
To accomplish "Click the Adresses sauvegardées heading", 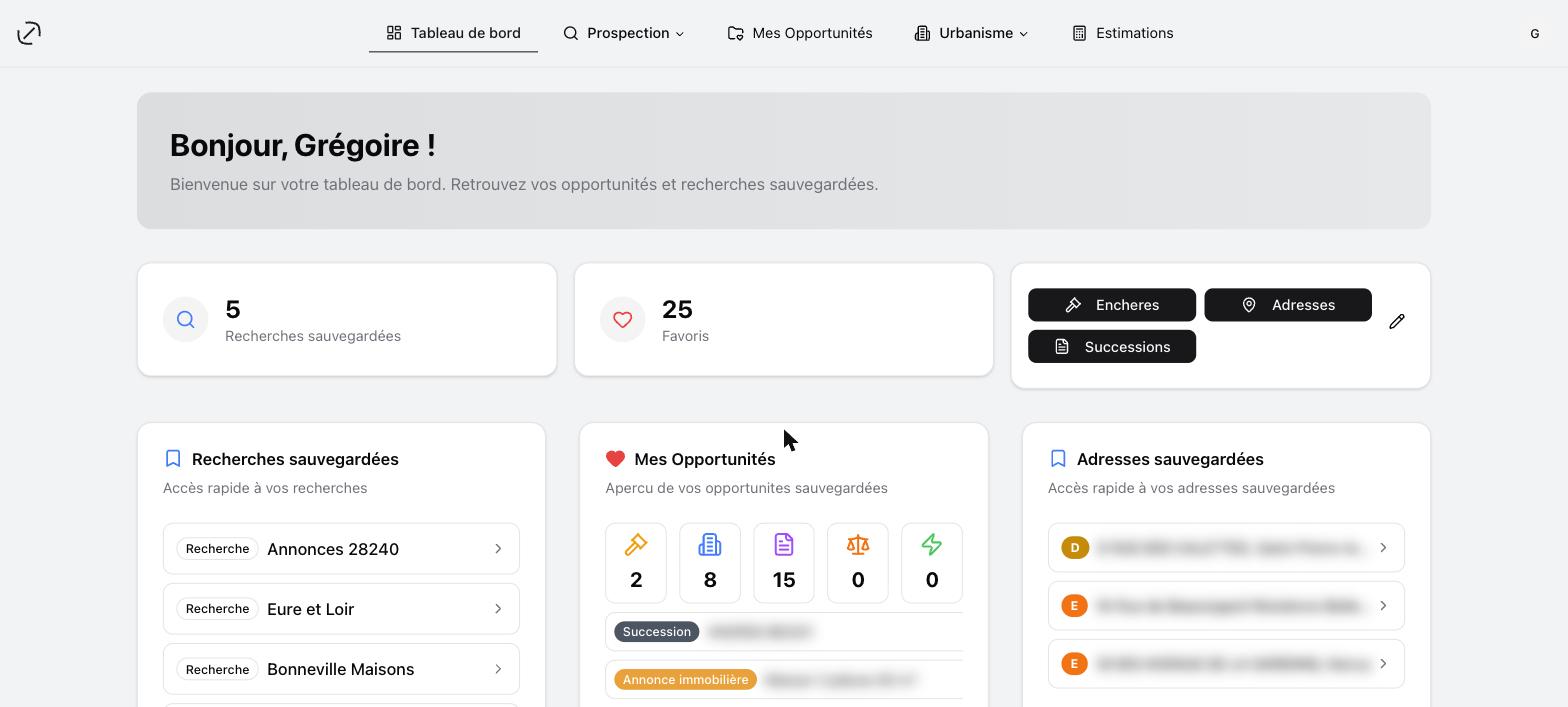I will (1170, 459).
